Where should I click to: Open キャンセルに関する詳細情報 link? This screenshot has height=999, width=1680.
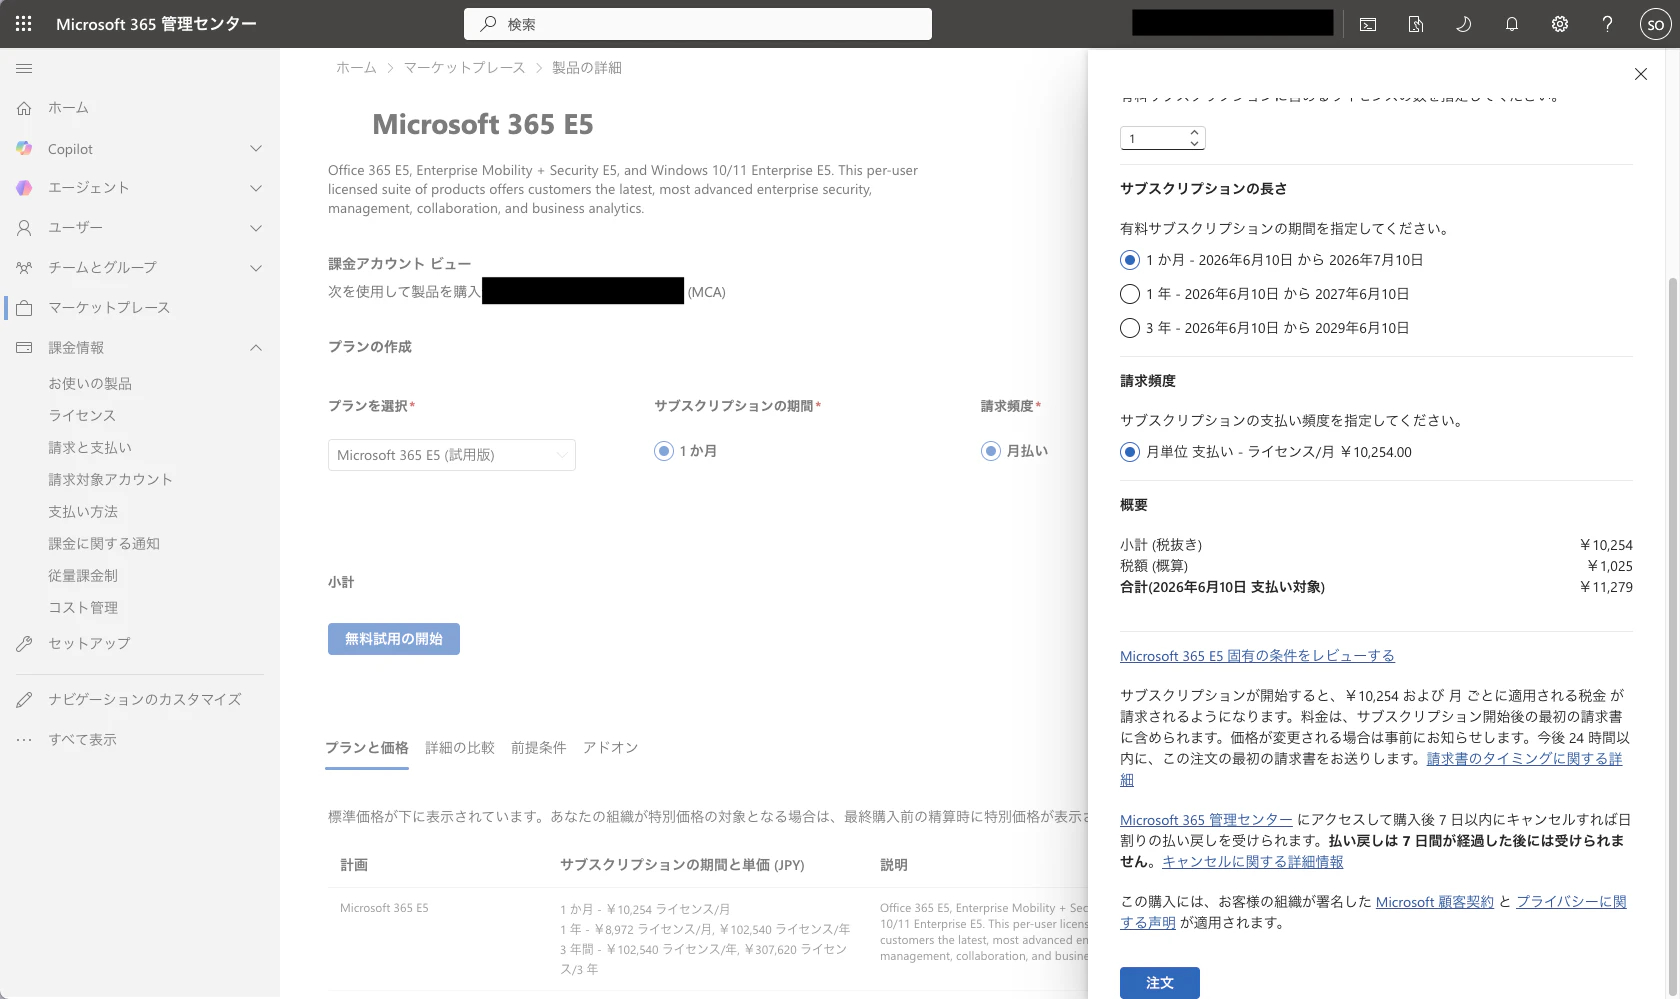click(x=1252, y=862)
